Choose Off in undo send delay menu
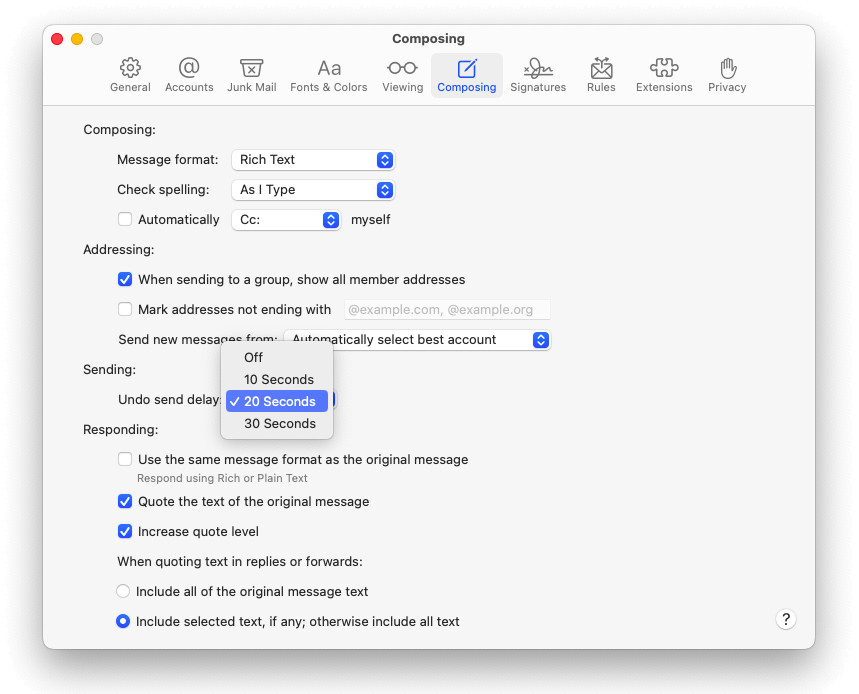Image resolution: width=859 pixels, height=694 pixels. 277,357
